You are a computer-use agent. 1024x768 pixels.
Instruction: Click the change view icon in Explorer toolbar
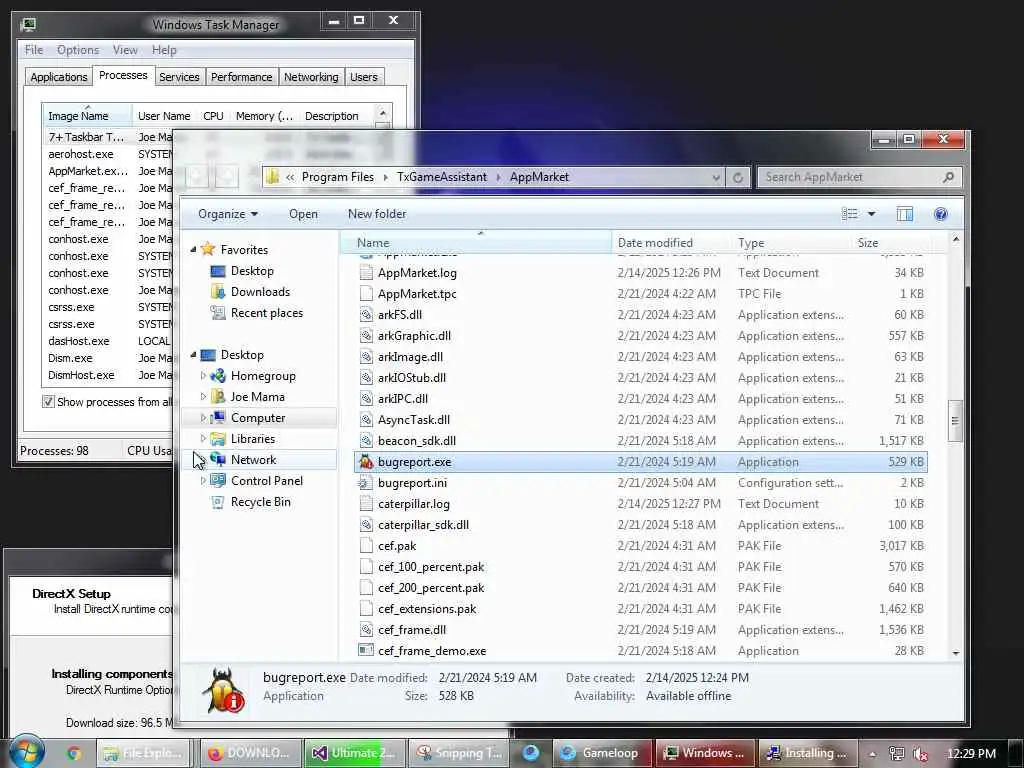pyautogui.click(x=850, y=214)
